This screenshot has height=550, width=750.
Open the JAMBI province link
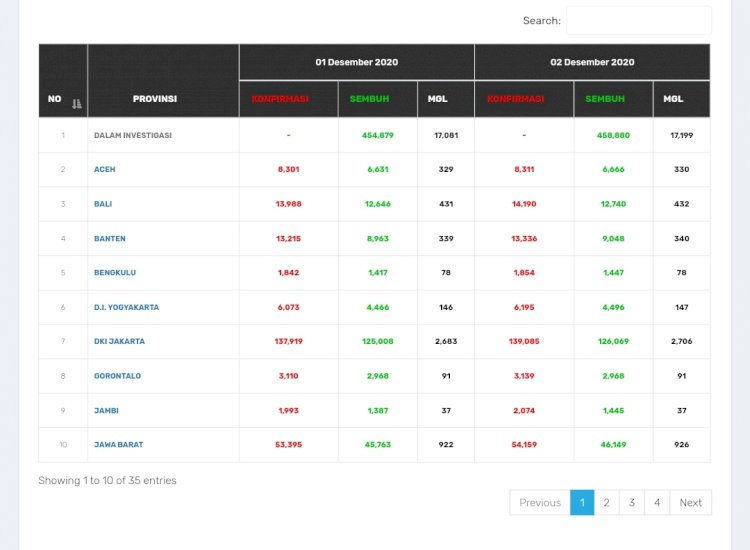click(106, 410)
